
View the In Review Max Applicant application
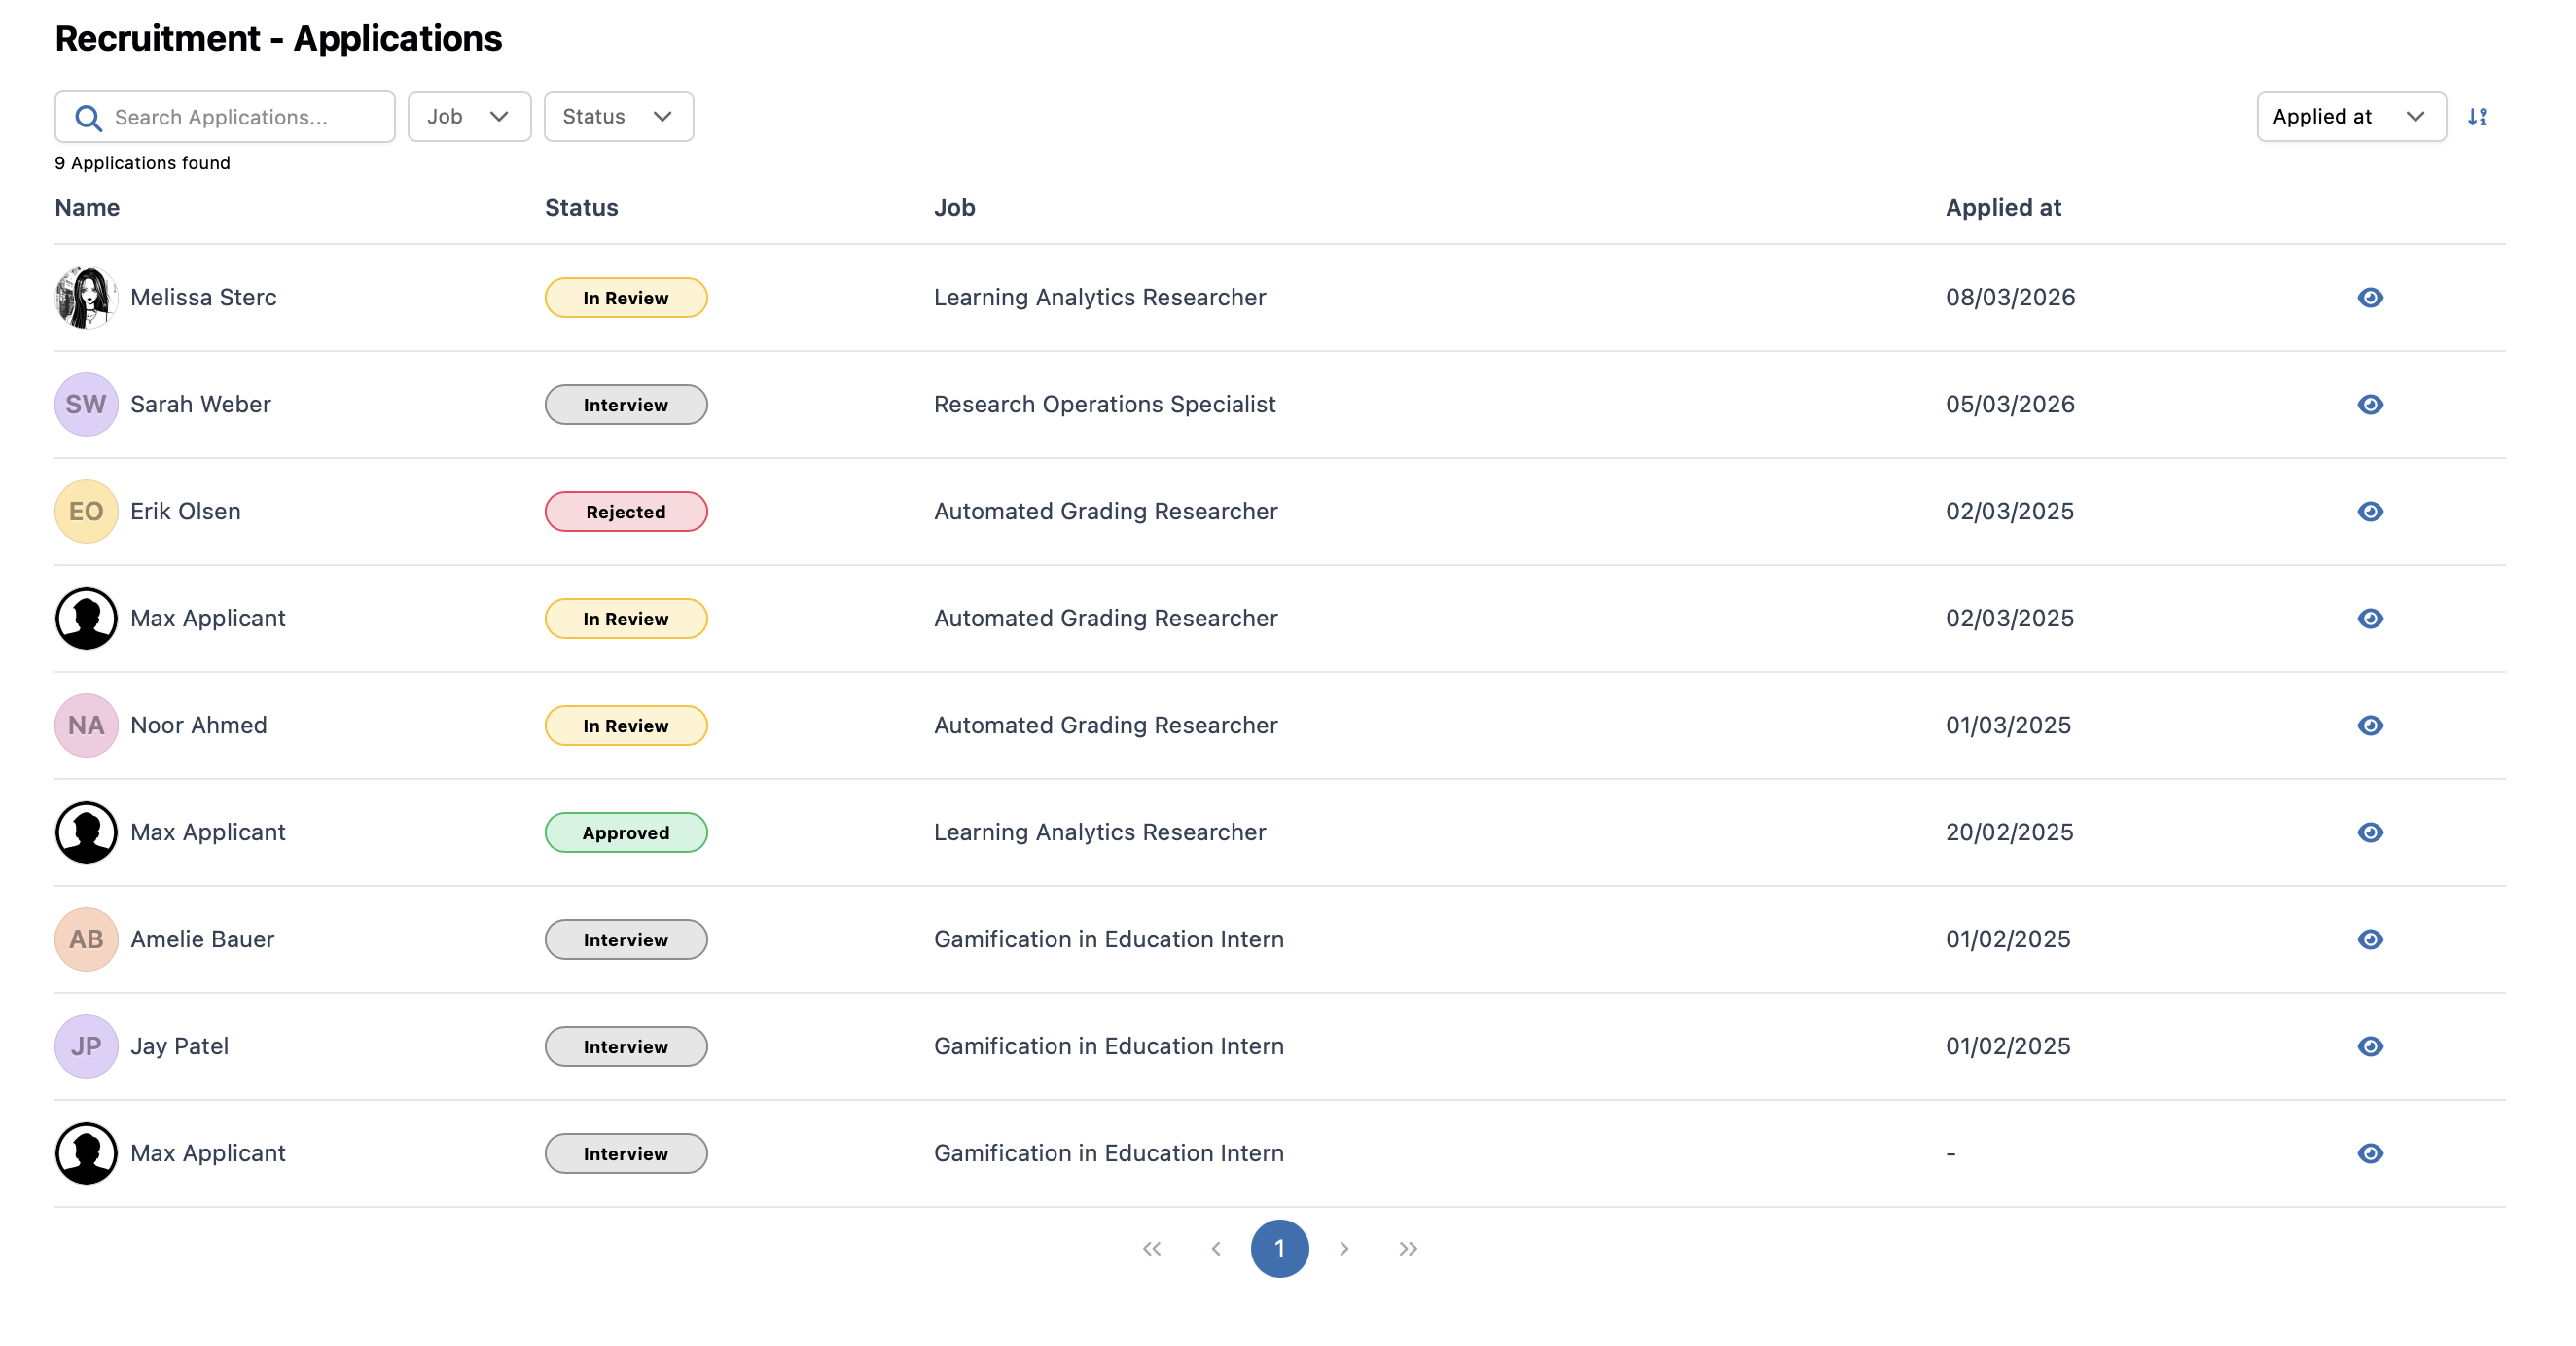click(2370, 618)
